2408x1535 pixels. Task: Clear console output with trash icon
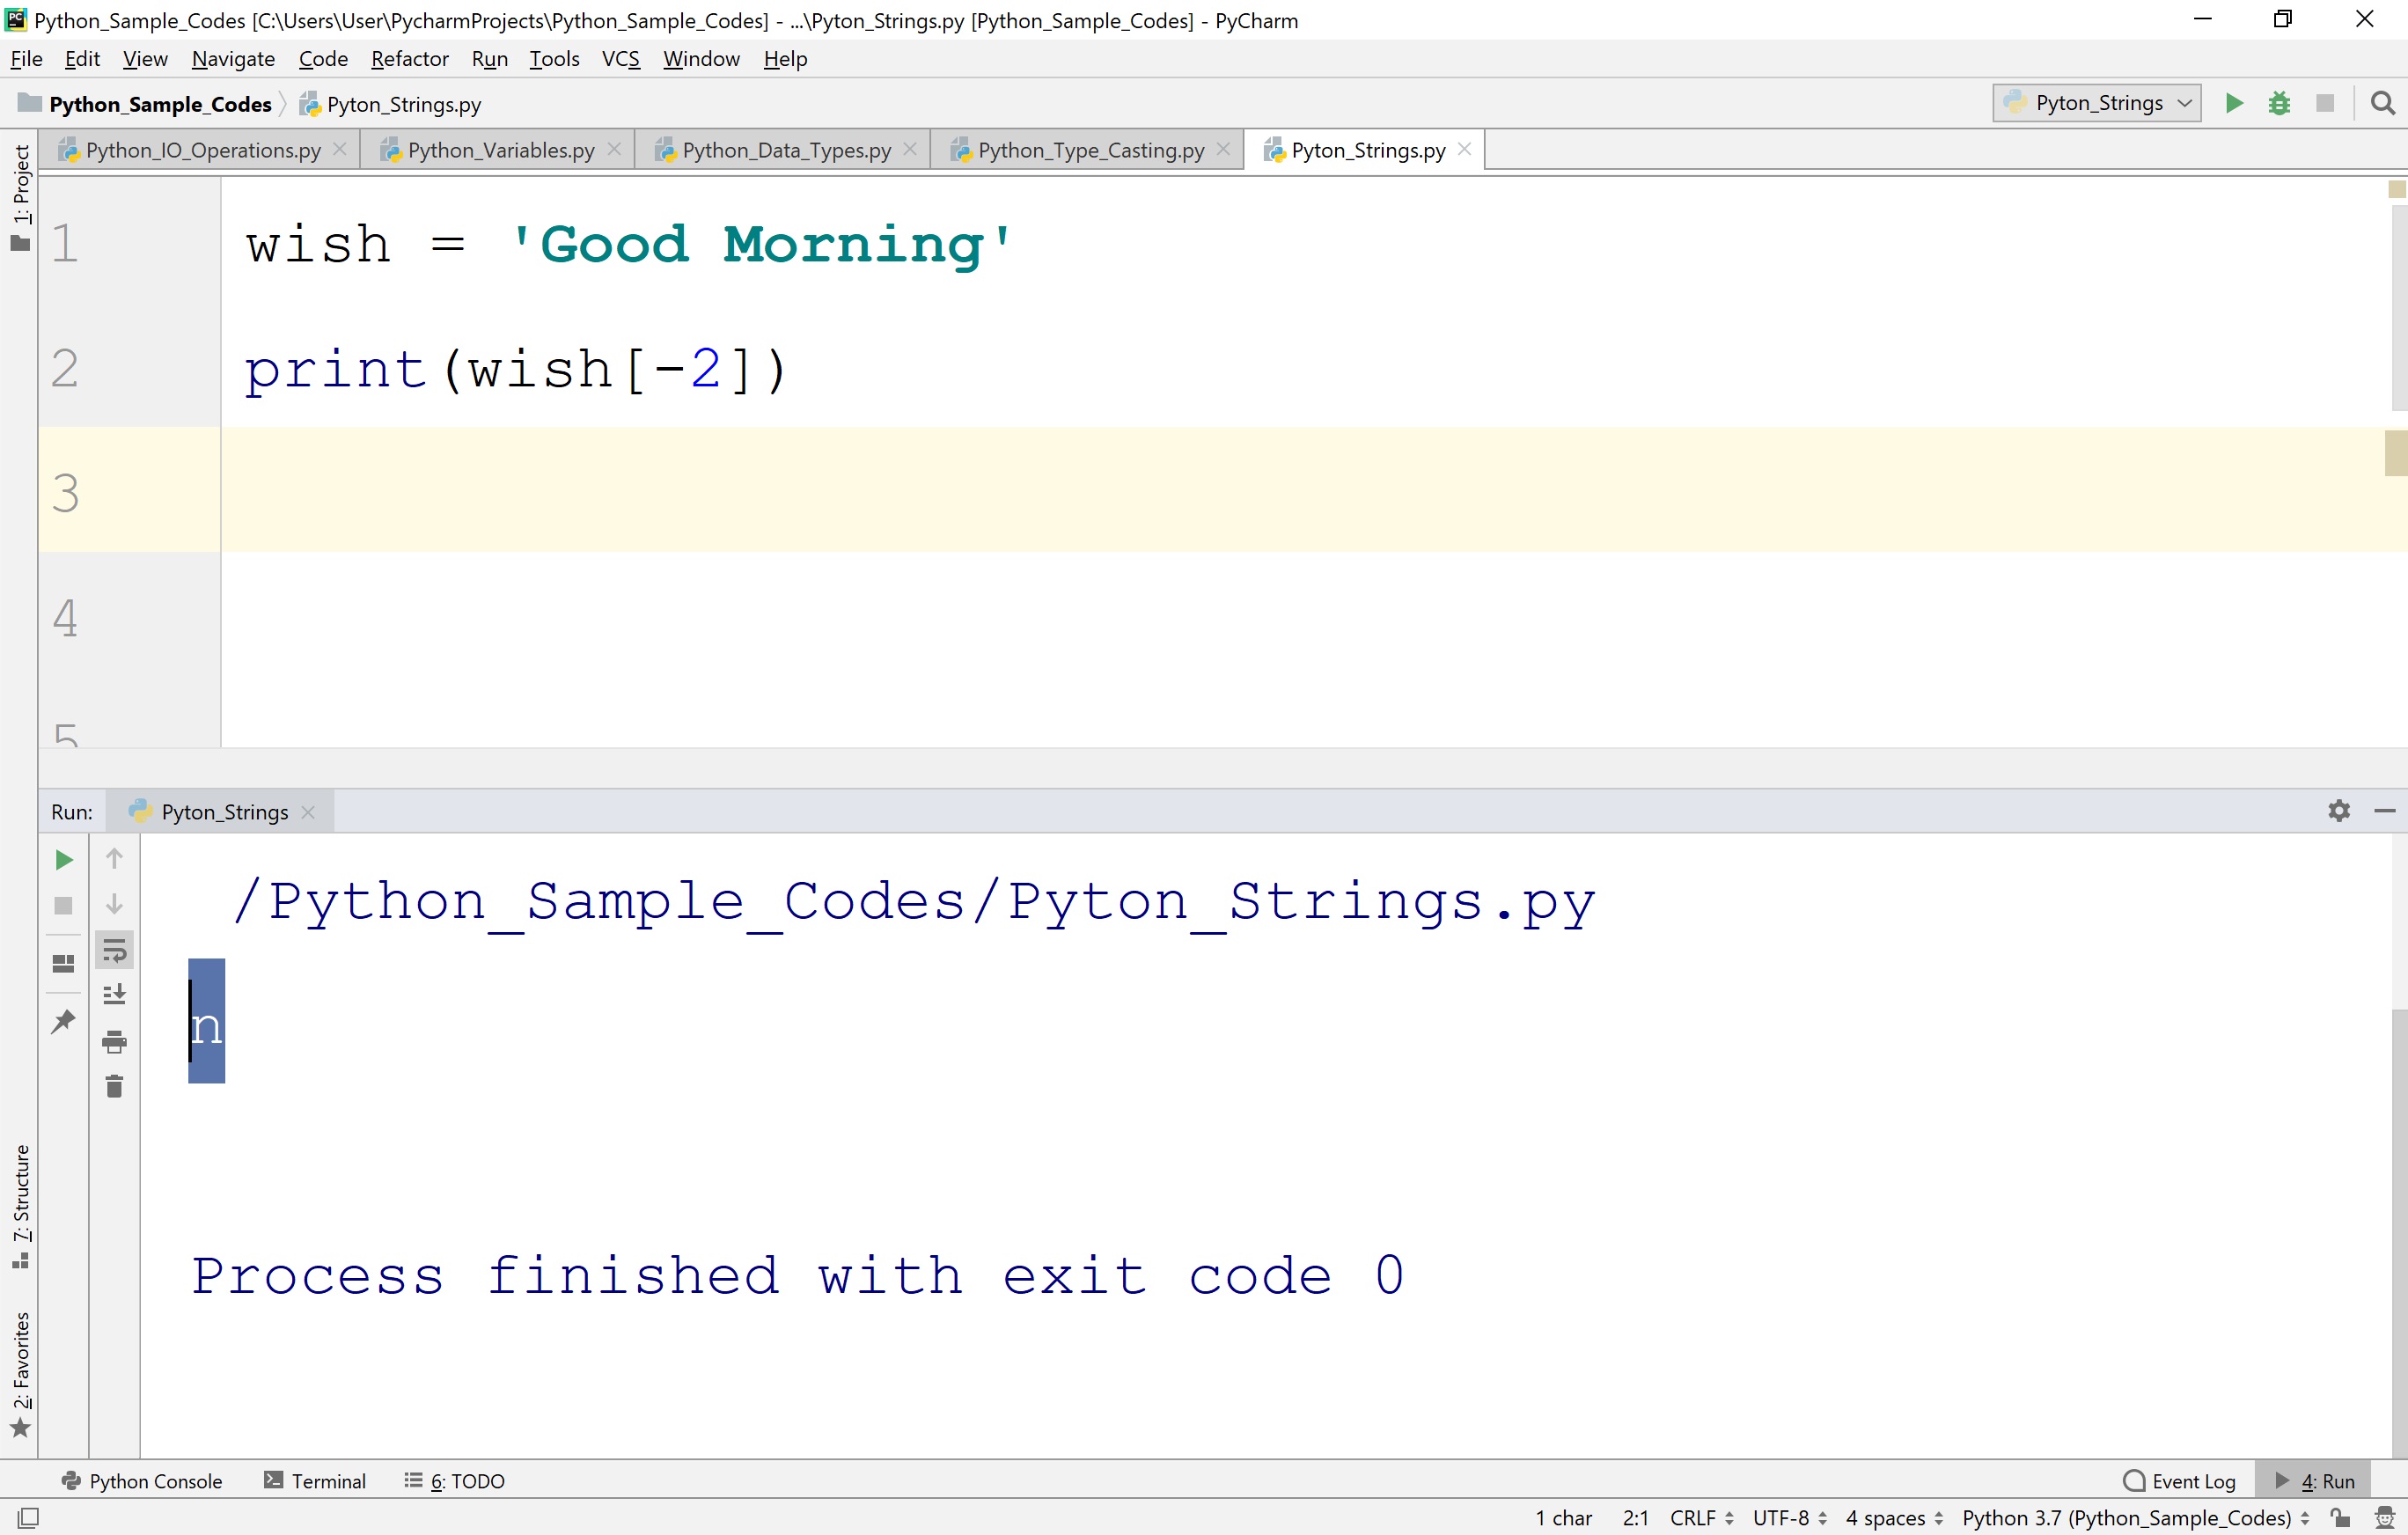tap(114, 1086)
